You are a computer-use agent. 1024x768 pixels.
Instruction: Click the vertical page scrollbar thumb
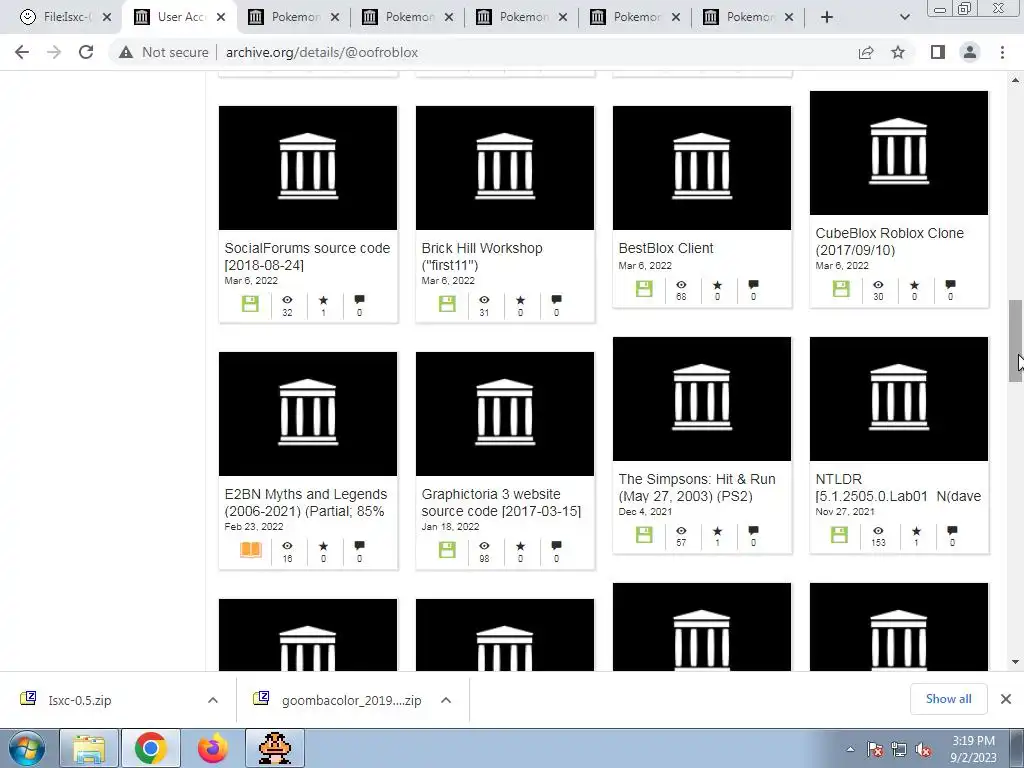pyautogui.click(x=1015, y=341)
